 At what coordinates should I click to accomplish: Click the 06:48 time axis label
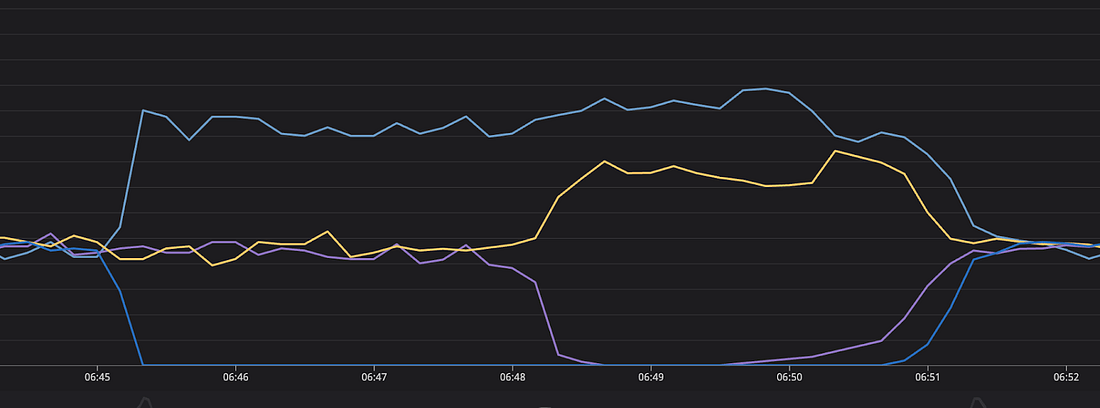(x=512, y=376)
